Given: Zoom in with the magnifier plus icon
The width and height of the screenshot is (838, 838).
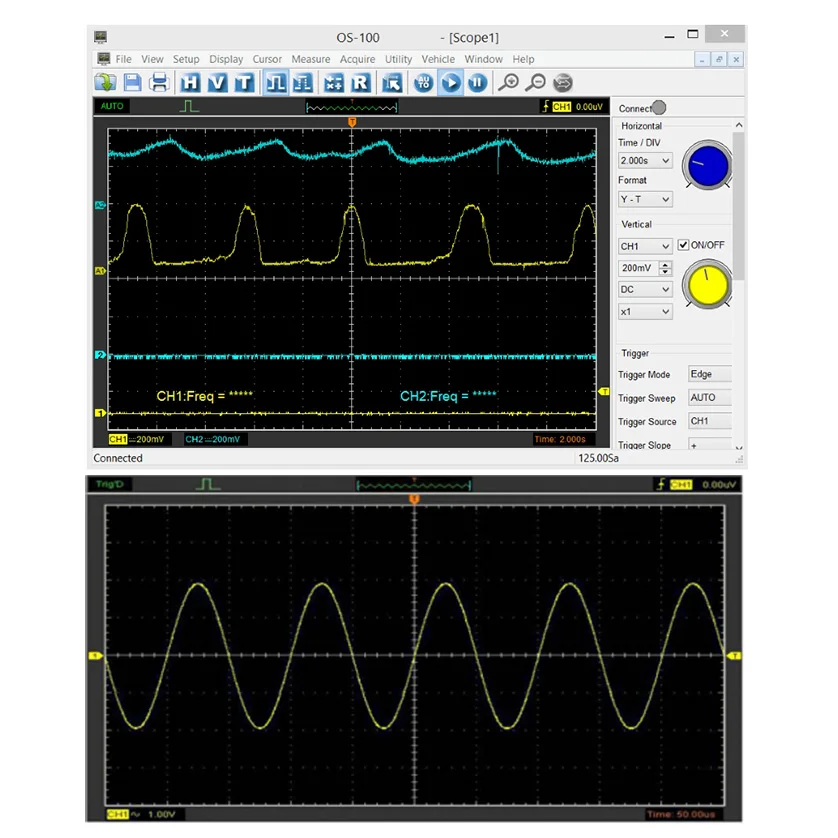Looking at the screenshot, I should point(508,83).
